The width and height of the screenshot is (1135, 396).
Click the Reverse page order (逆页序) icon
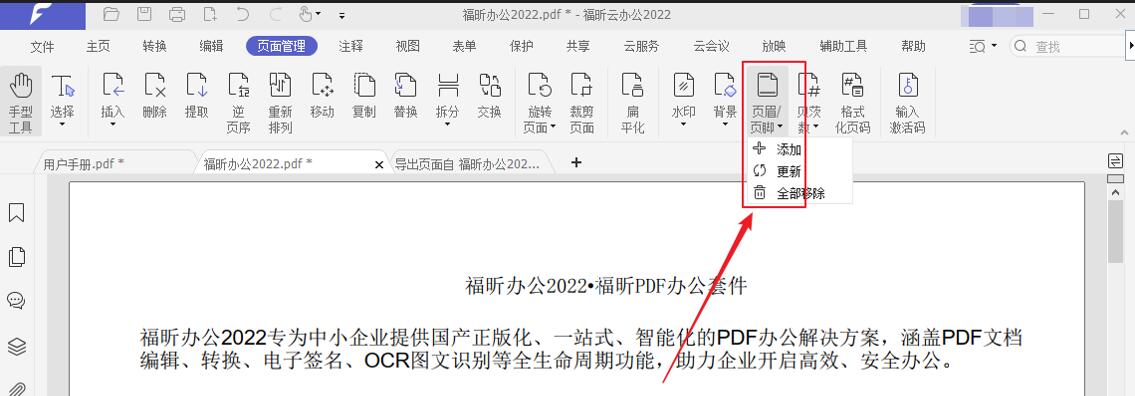[x=238, y=86]
